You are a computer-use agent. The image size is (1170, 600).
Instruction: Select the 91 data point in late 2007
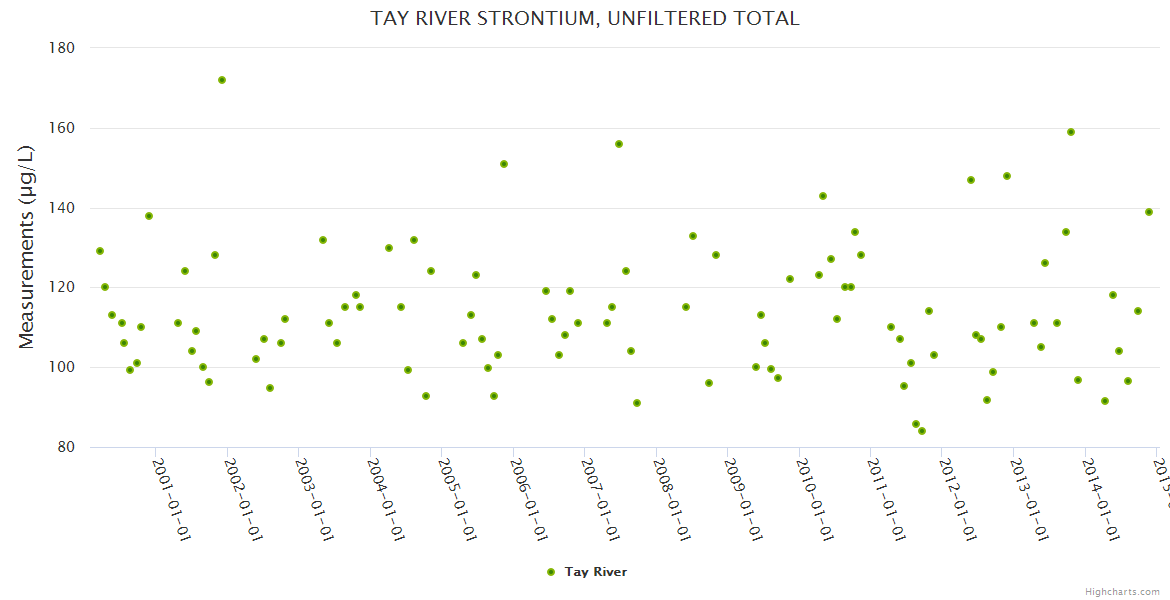tap(637, 403)
